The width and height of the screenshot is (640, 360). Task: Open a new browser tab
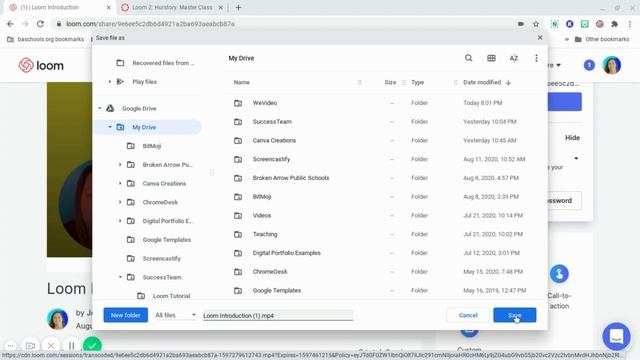tap(238, 7)
